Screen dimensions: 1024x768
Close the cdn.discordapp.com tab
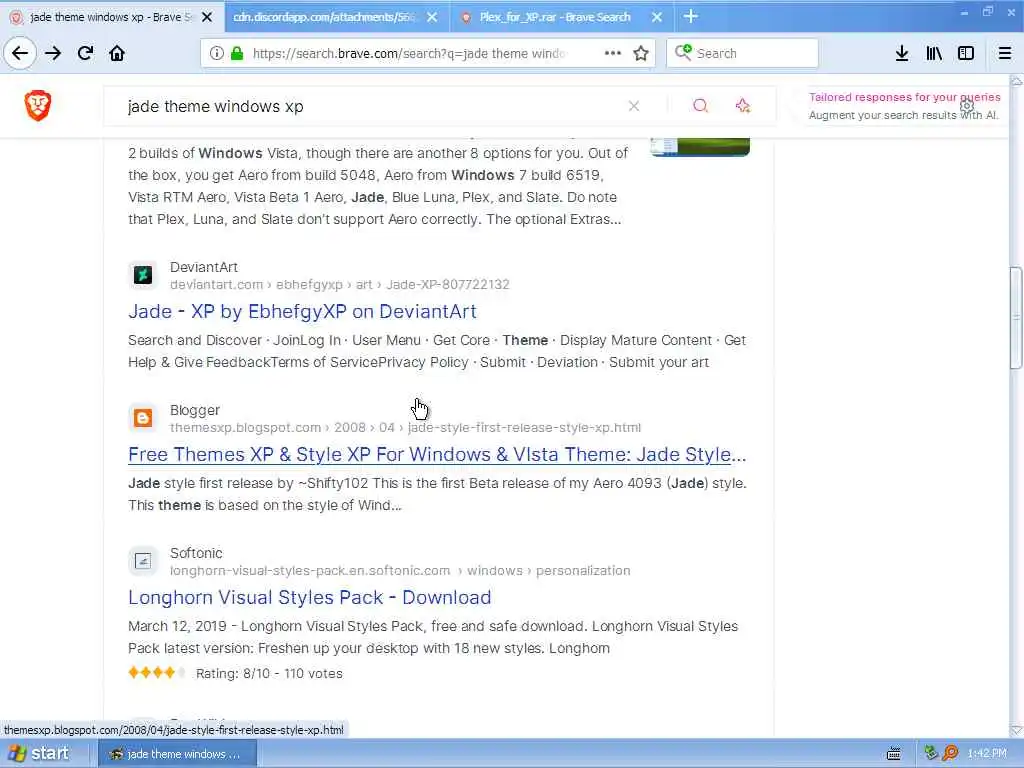432,17
